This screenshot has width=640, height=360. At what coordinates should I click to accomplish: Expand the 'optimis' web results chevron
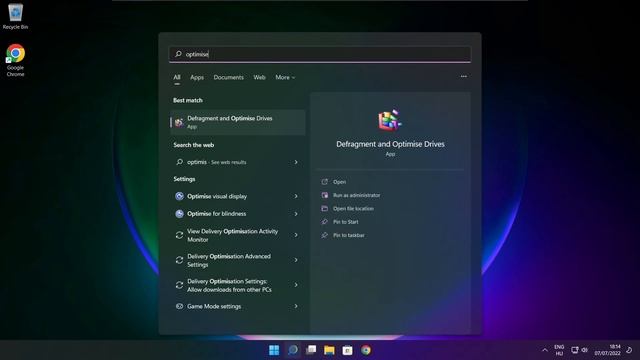pos(296,162)
